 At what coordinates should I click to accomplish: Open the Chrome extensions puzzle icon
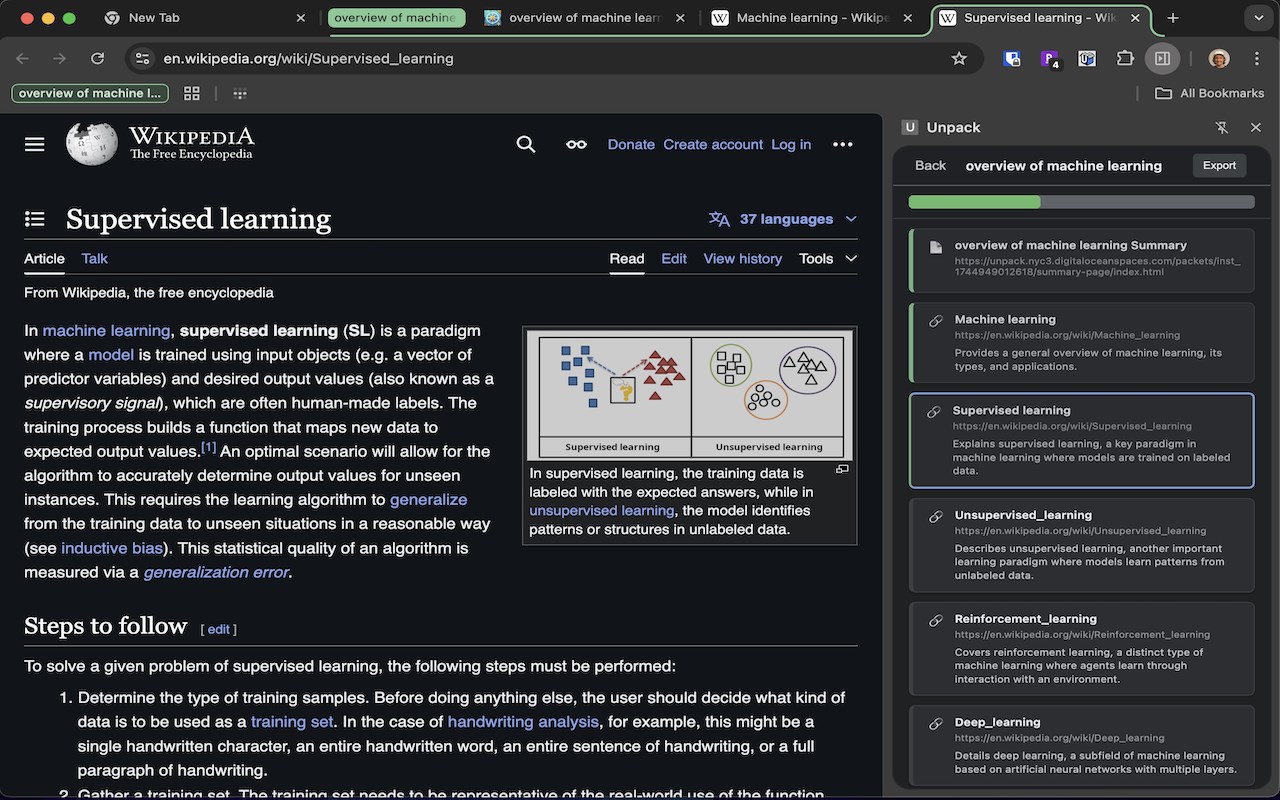pyautogui.click(x=1125, y=58)
